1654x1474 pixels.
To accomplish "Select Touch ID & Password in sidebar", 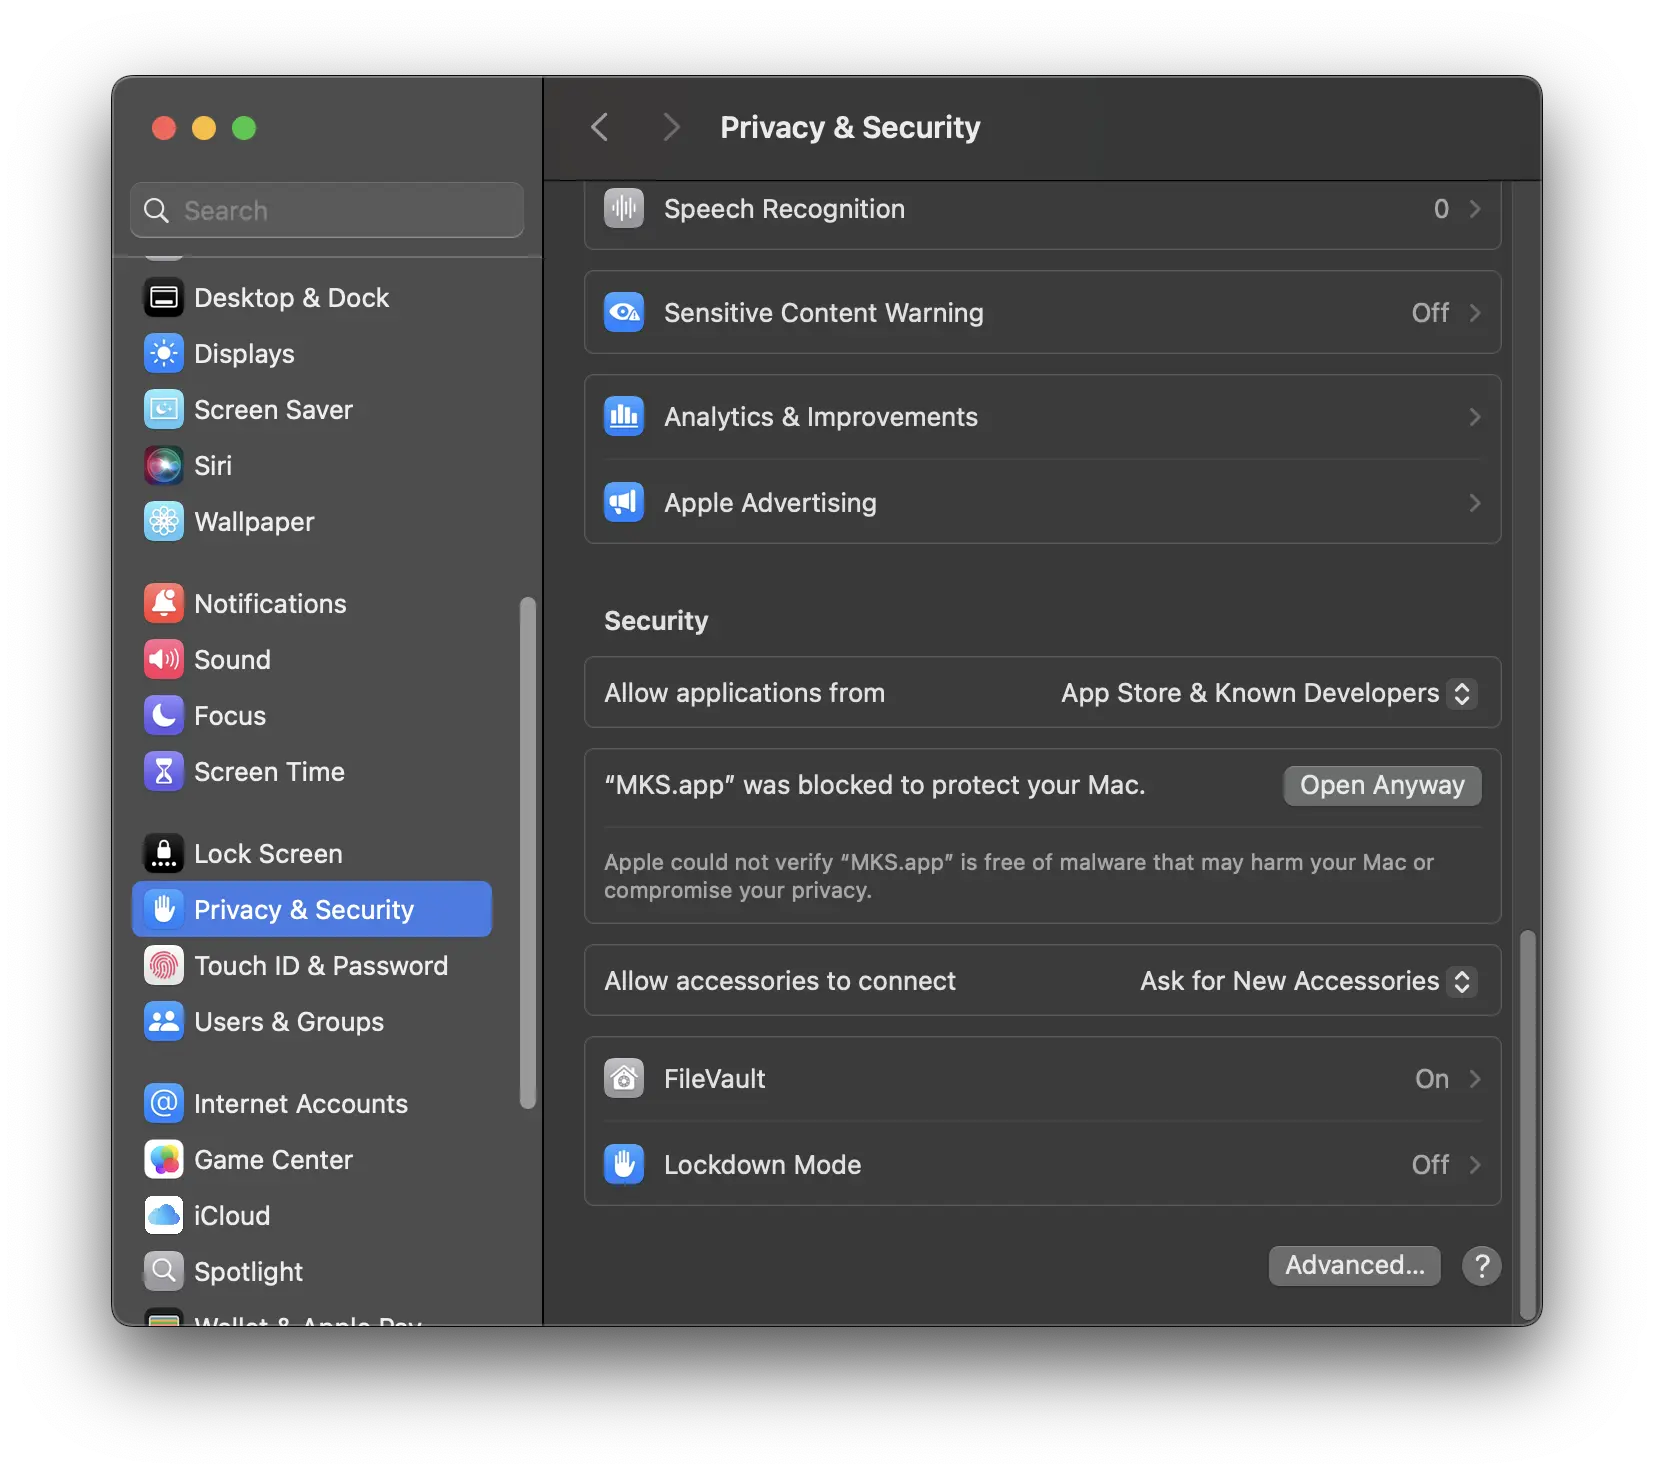I will coord(312,966).
